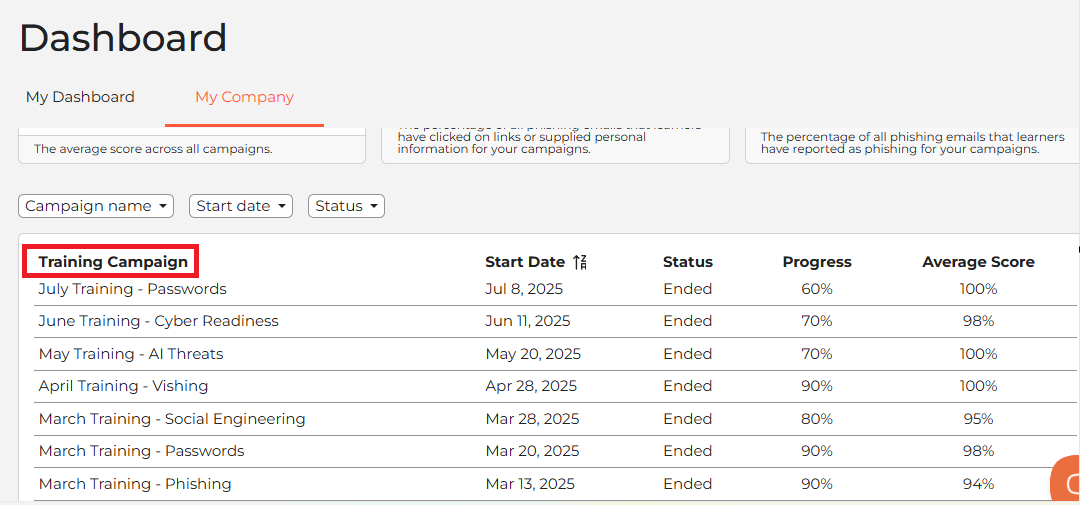Select the My Company tab
Screen dimensions: 1080x505
244,97
